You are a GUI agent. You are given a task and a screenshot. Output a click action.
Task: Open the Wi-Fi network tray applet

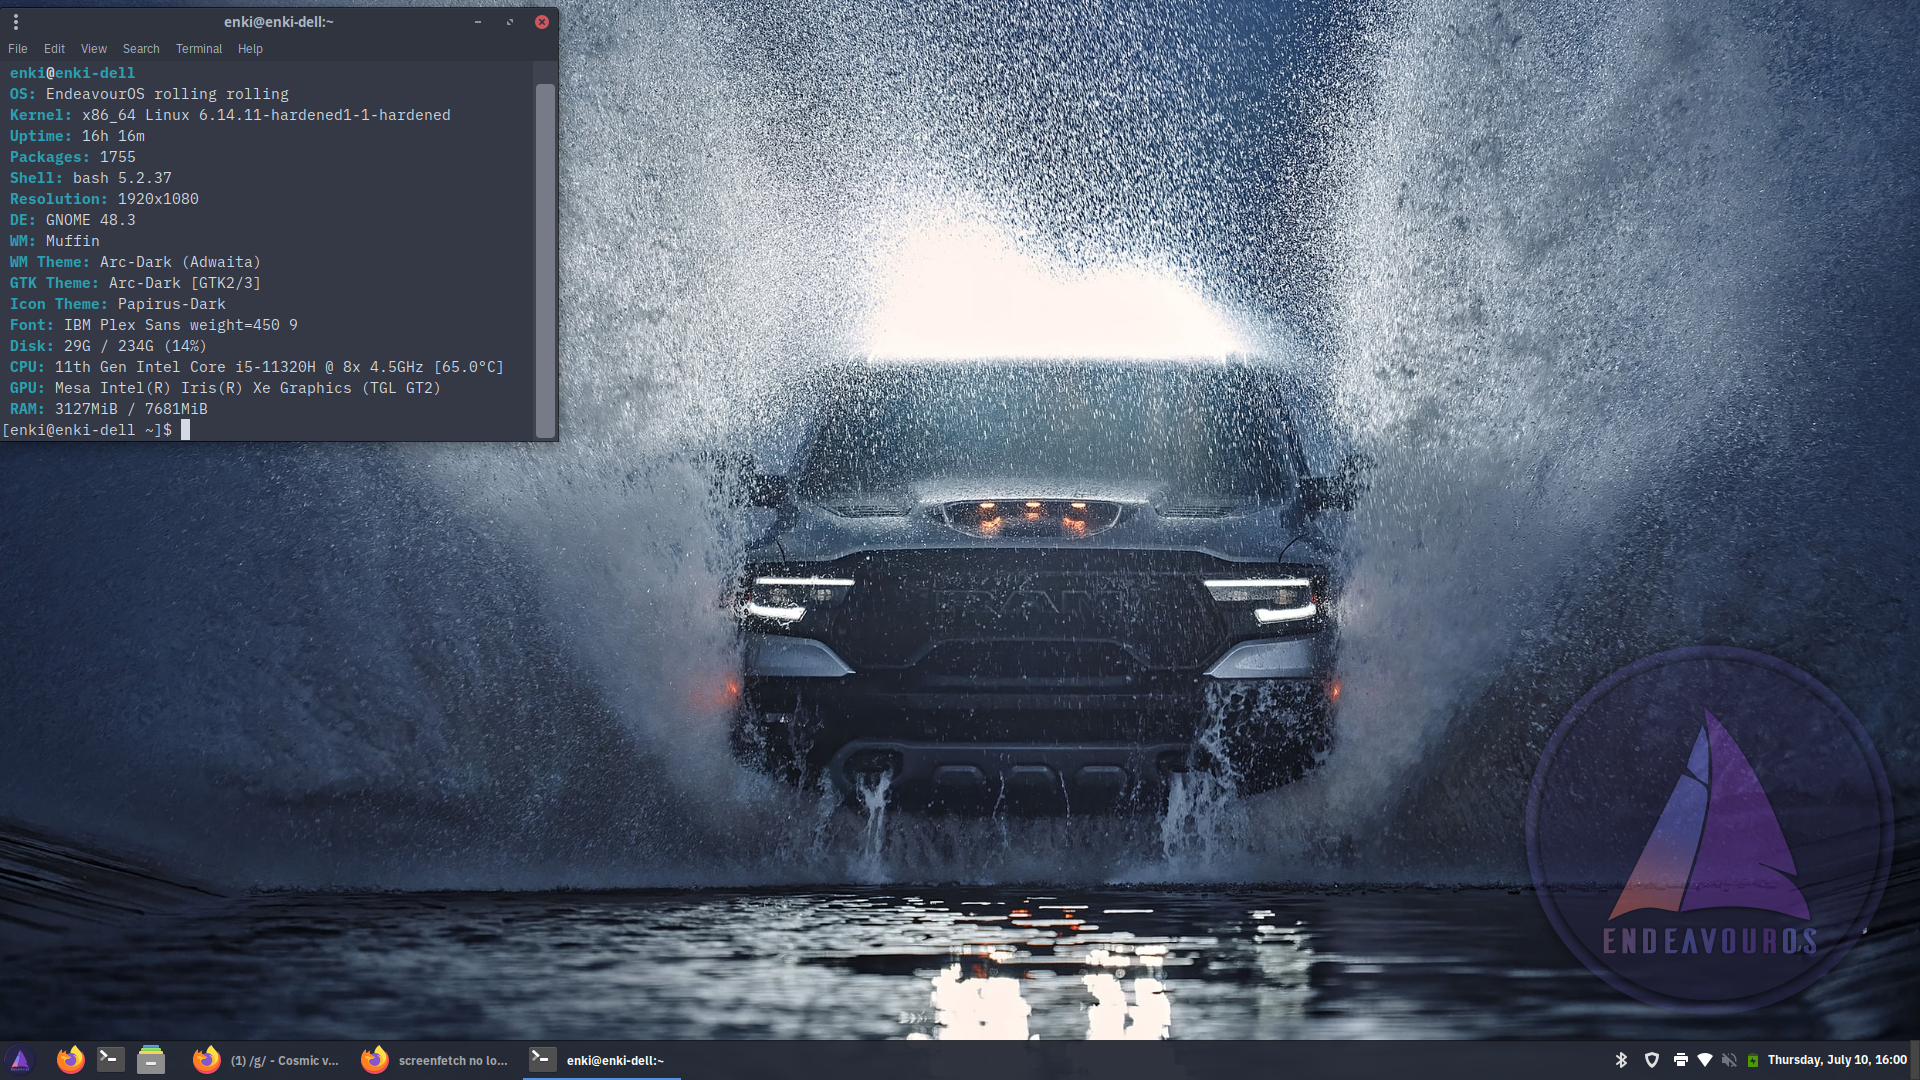tap(1705, 1060)
